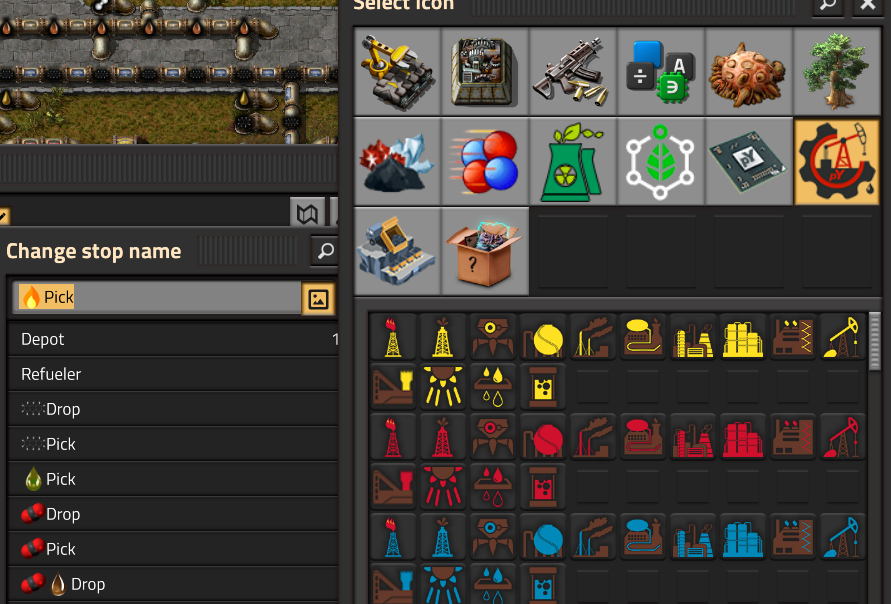
Task: Select the Depot stop name
Action: click(173, 339)
